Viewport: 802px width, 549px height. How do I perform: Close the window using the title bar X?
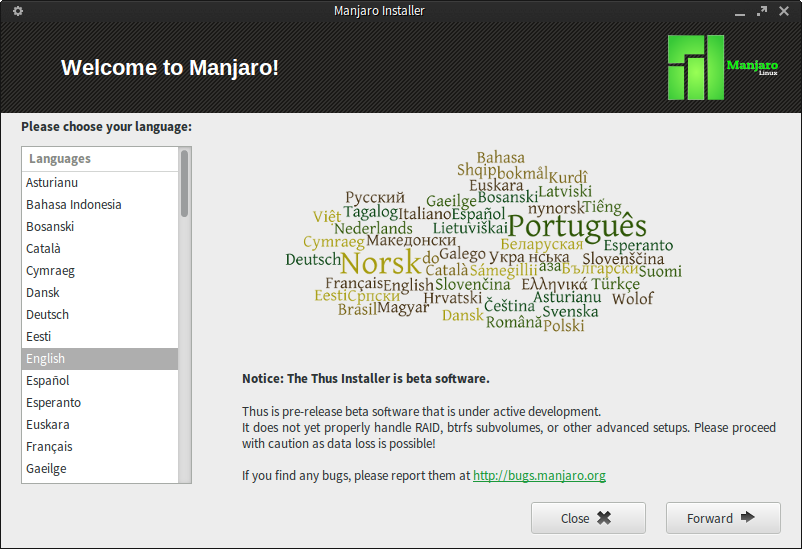784,11
